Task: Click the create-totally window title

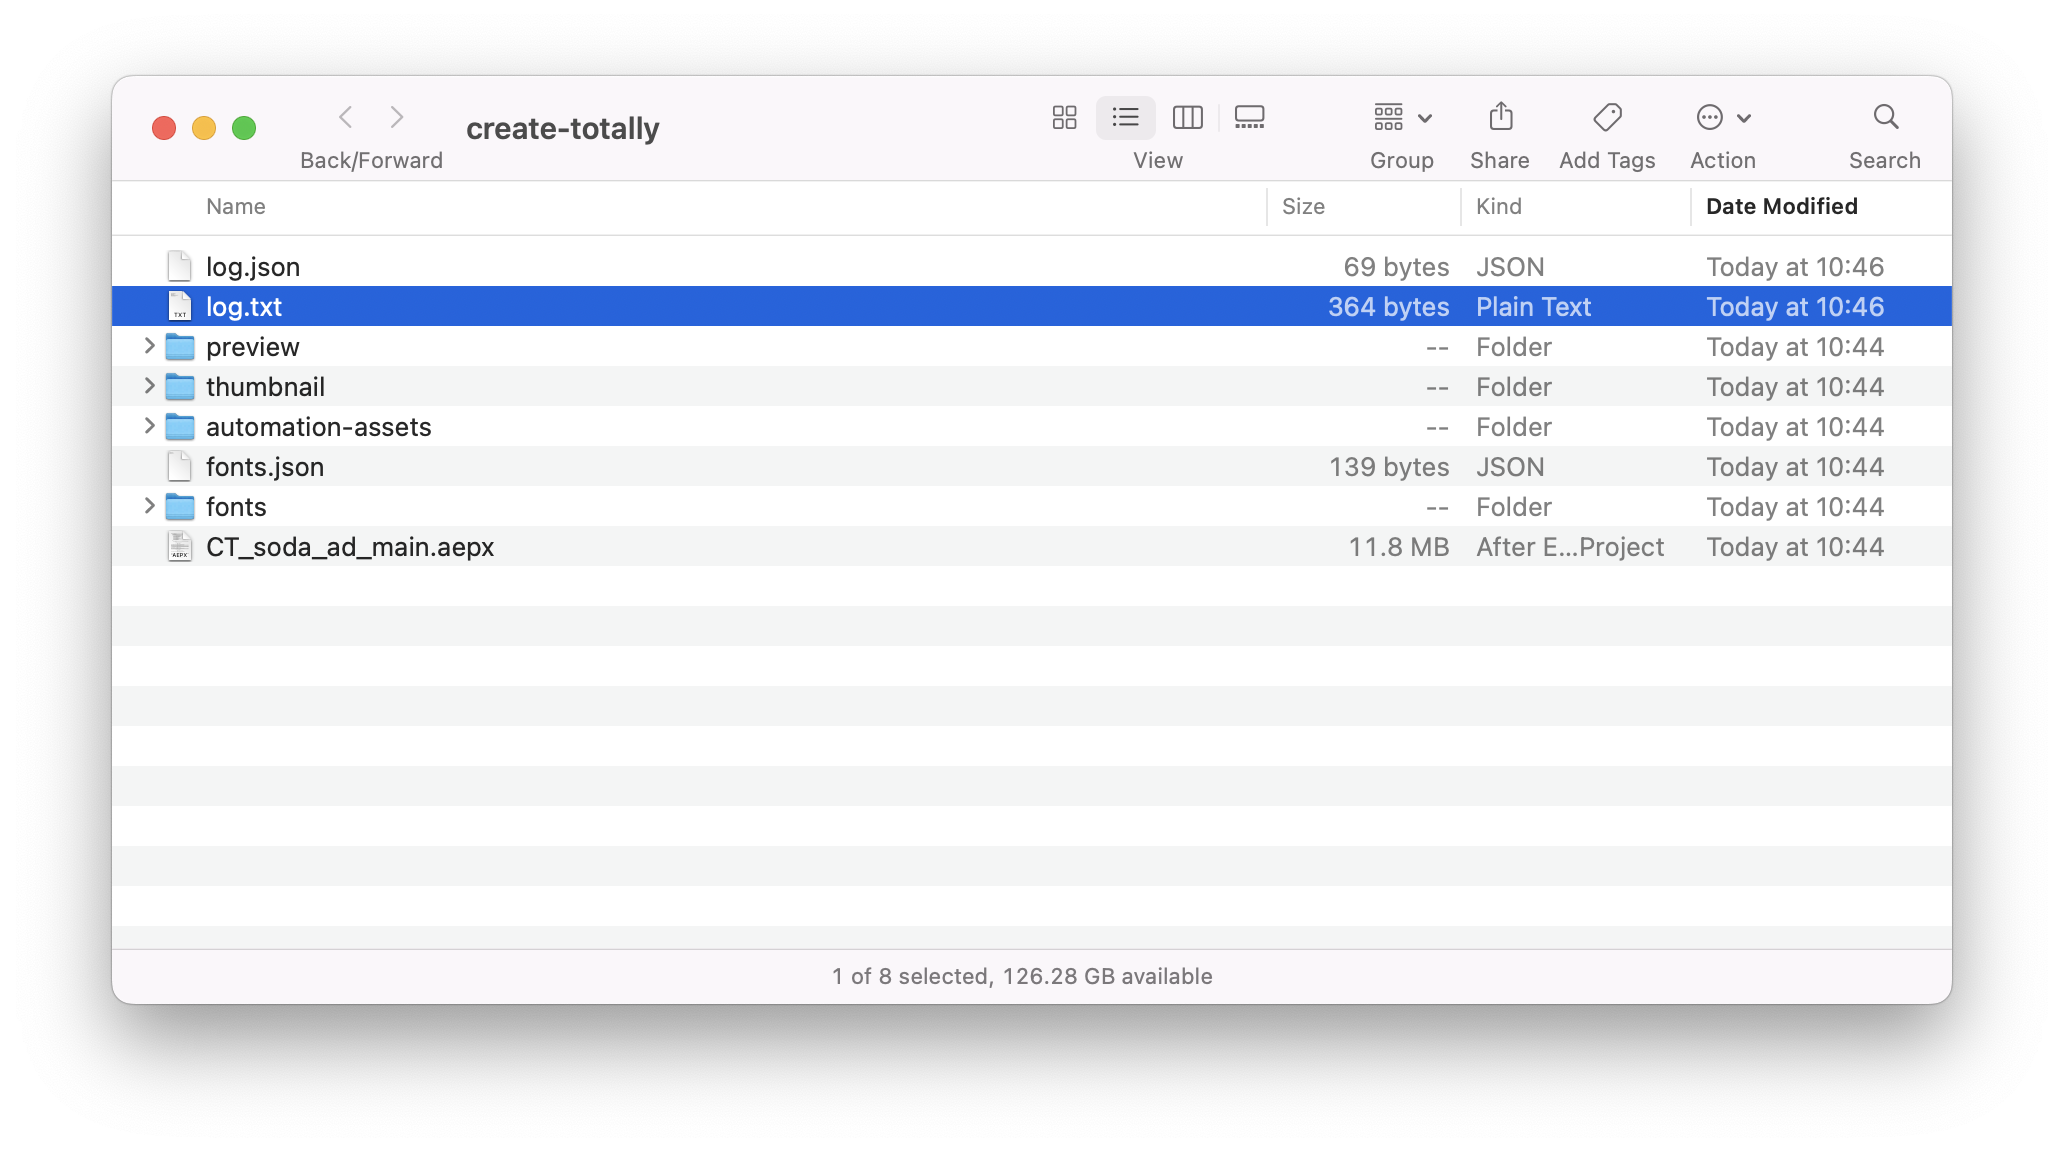Action: click(x=563, y=129)
